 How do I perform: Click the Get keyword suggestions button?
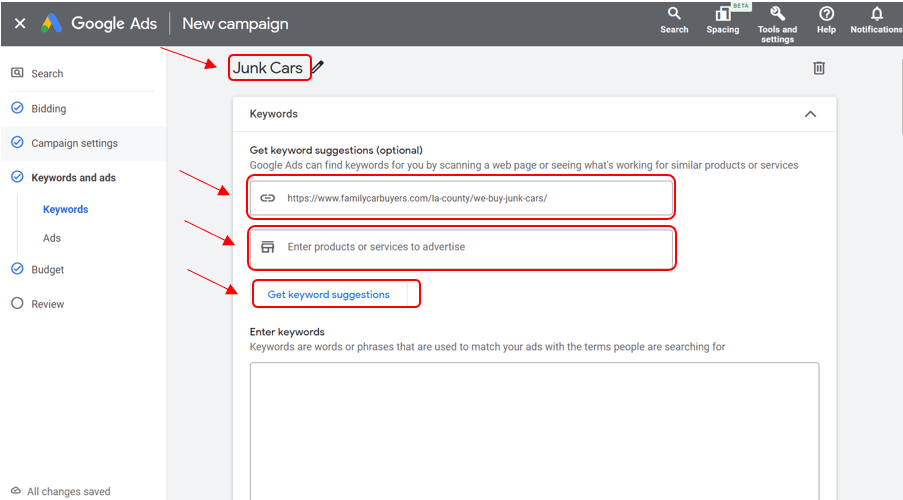329,295
